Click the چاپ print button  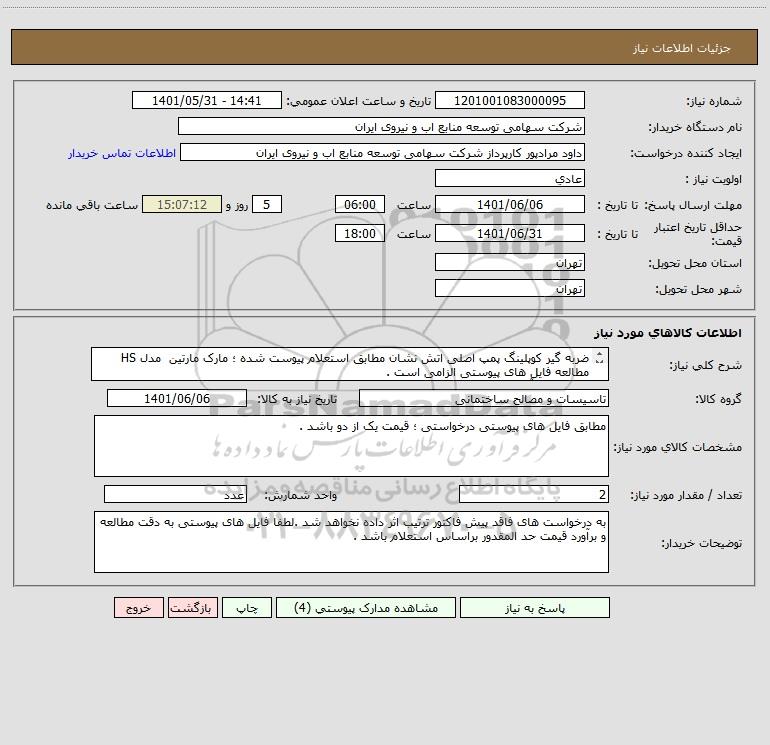coord(247,608)
